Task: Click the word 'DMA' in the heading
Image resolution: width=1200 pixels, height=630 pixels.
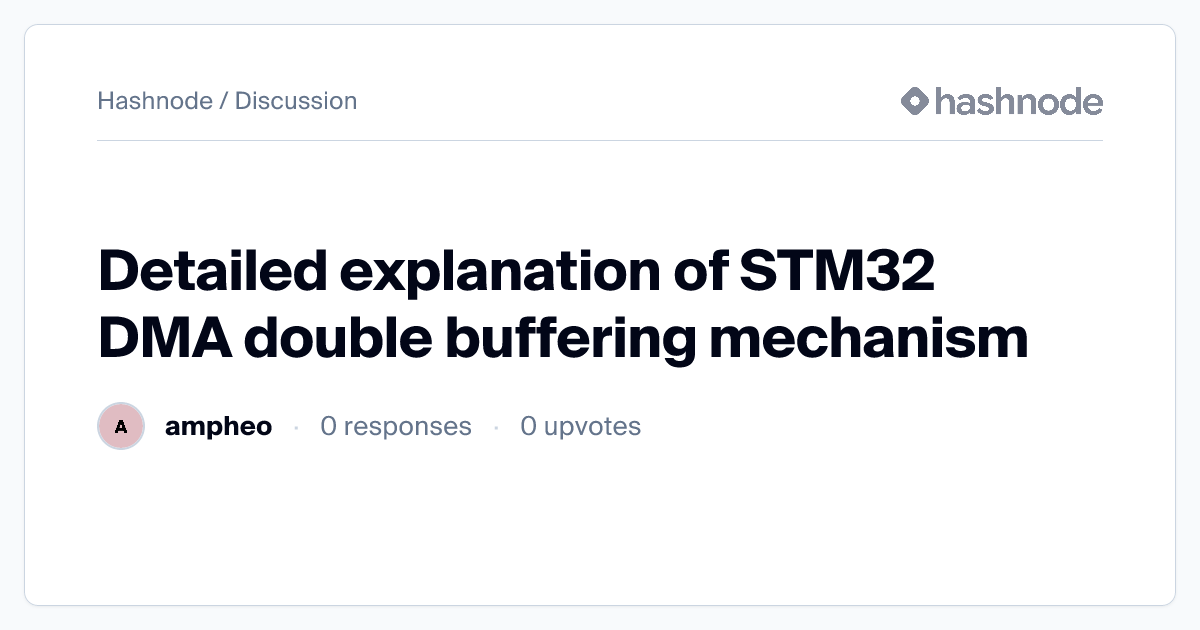Action: [x=163, y=338]
